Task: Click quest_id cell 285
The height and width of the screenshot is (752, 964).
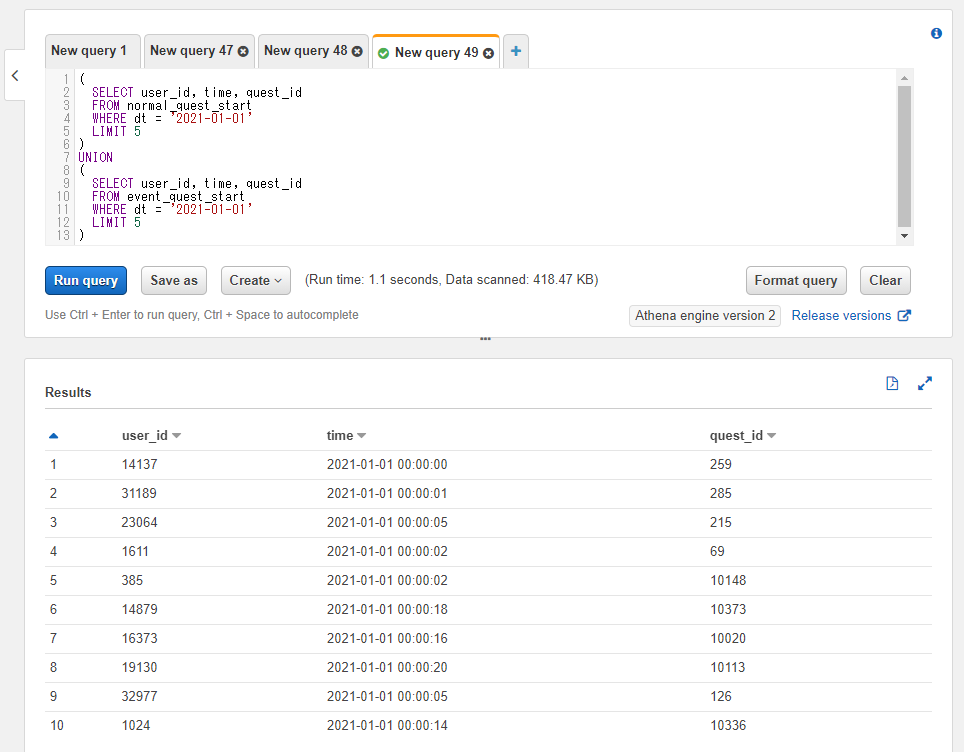Action: (x=721, y=493)
